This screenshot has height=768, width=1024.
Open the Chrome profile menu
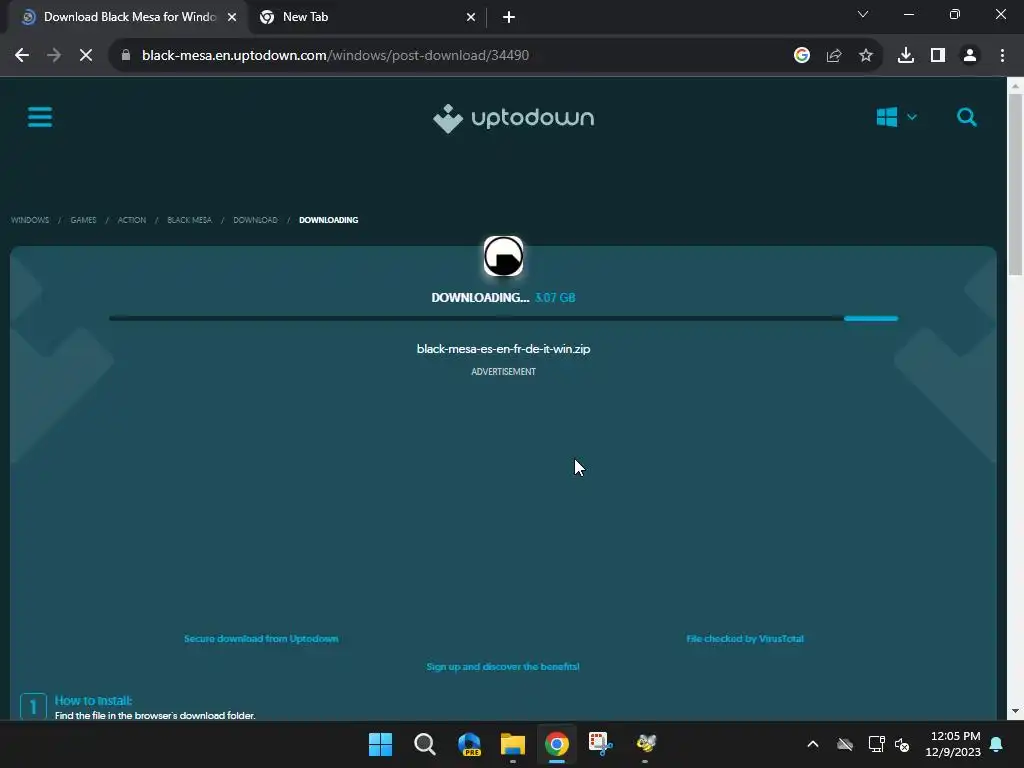(x=970, y=56)
